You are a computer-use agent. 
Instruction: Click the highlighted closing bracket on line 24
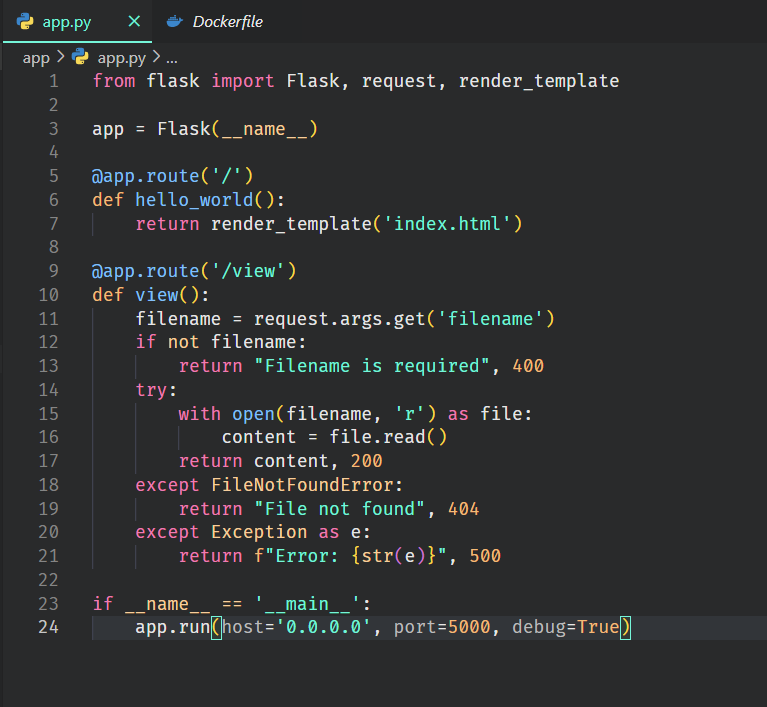[625, 627]
